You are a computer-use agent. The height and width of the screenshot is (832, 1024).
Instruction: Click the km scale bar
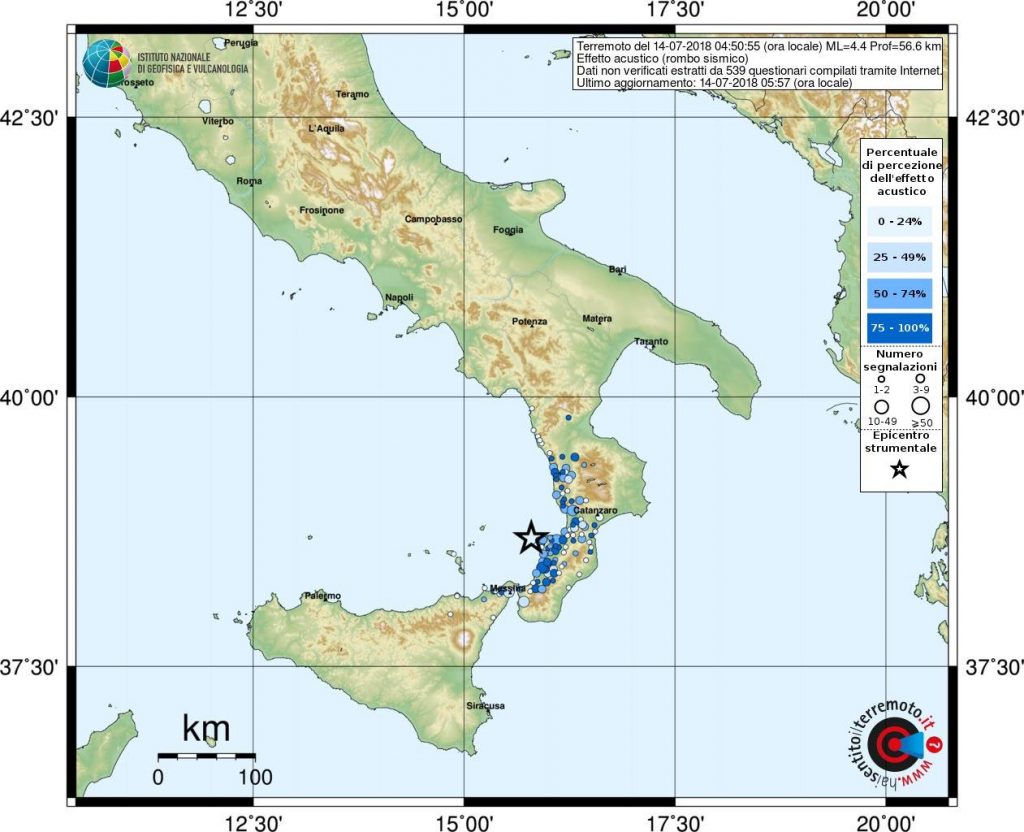coord(206,756)
